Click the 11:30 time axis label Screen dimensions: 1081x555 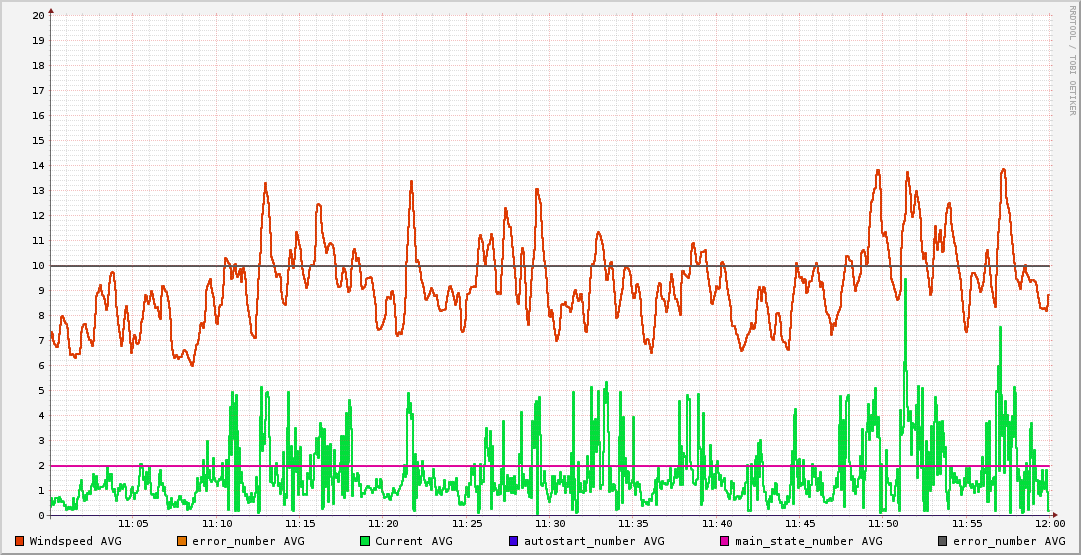tap(550, 524)
